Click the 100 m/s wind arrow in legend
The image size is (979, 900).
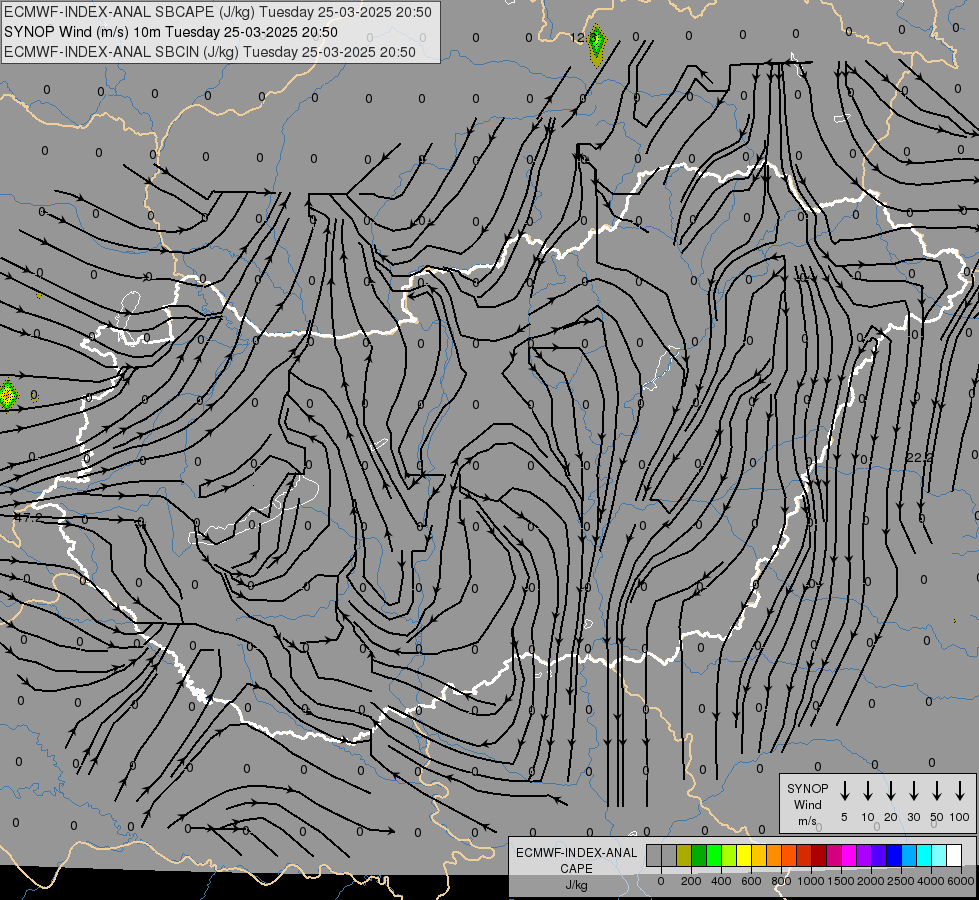tap(960, 791)
